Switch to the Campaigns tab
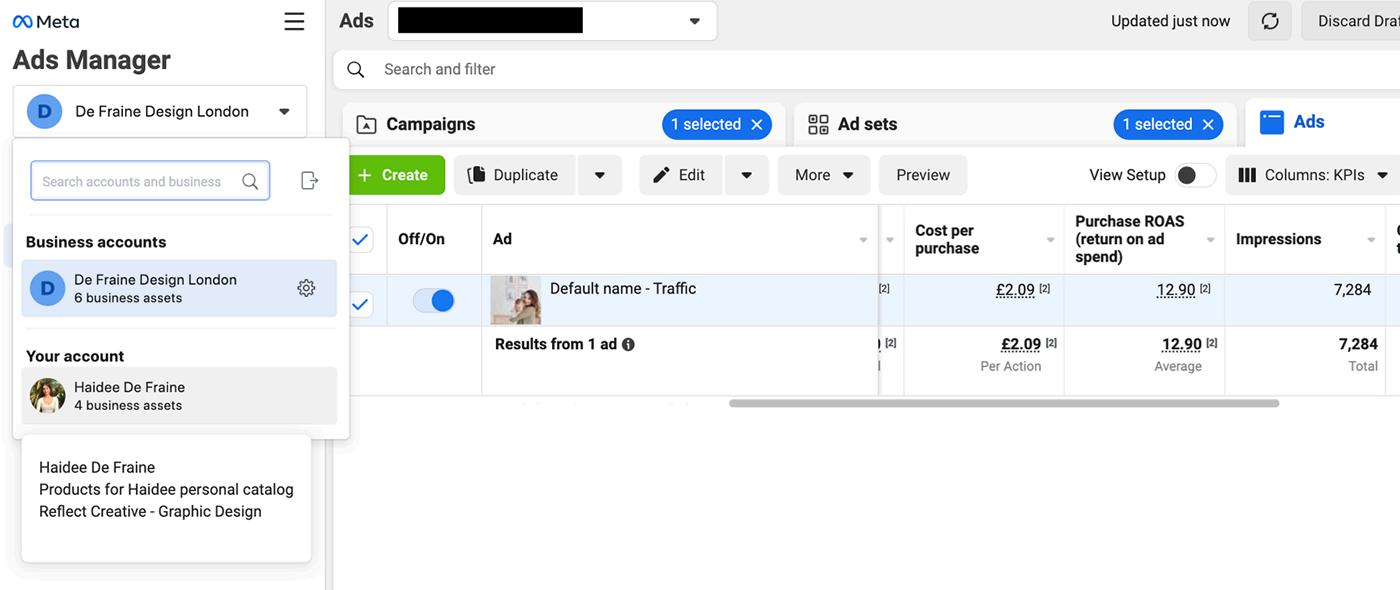 (x=430, y=124)
